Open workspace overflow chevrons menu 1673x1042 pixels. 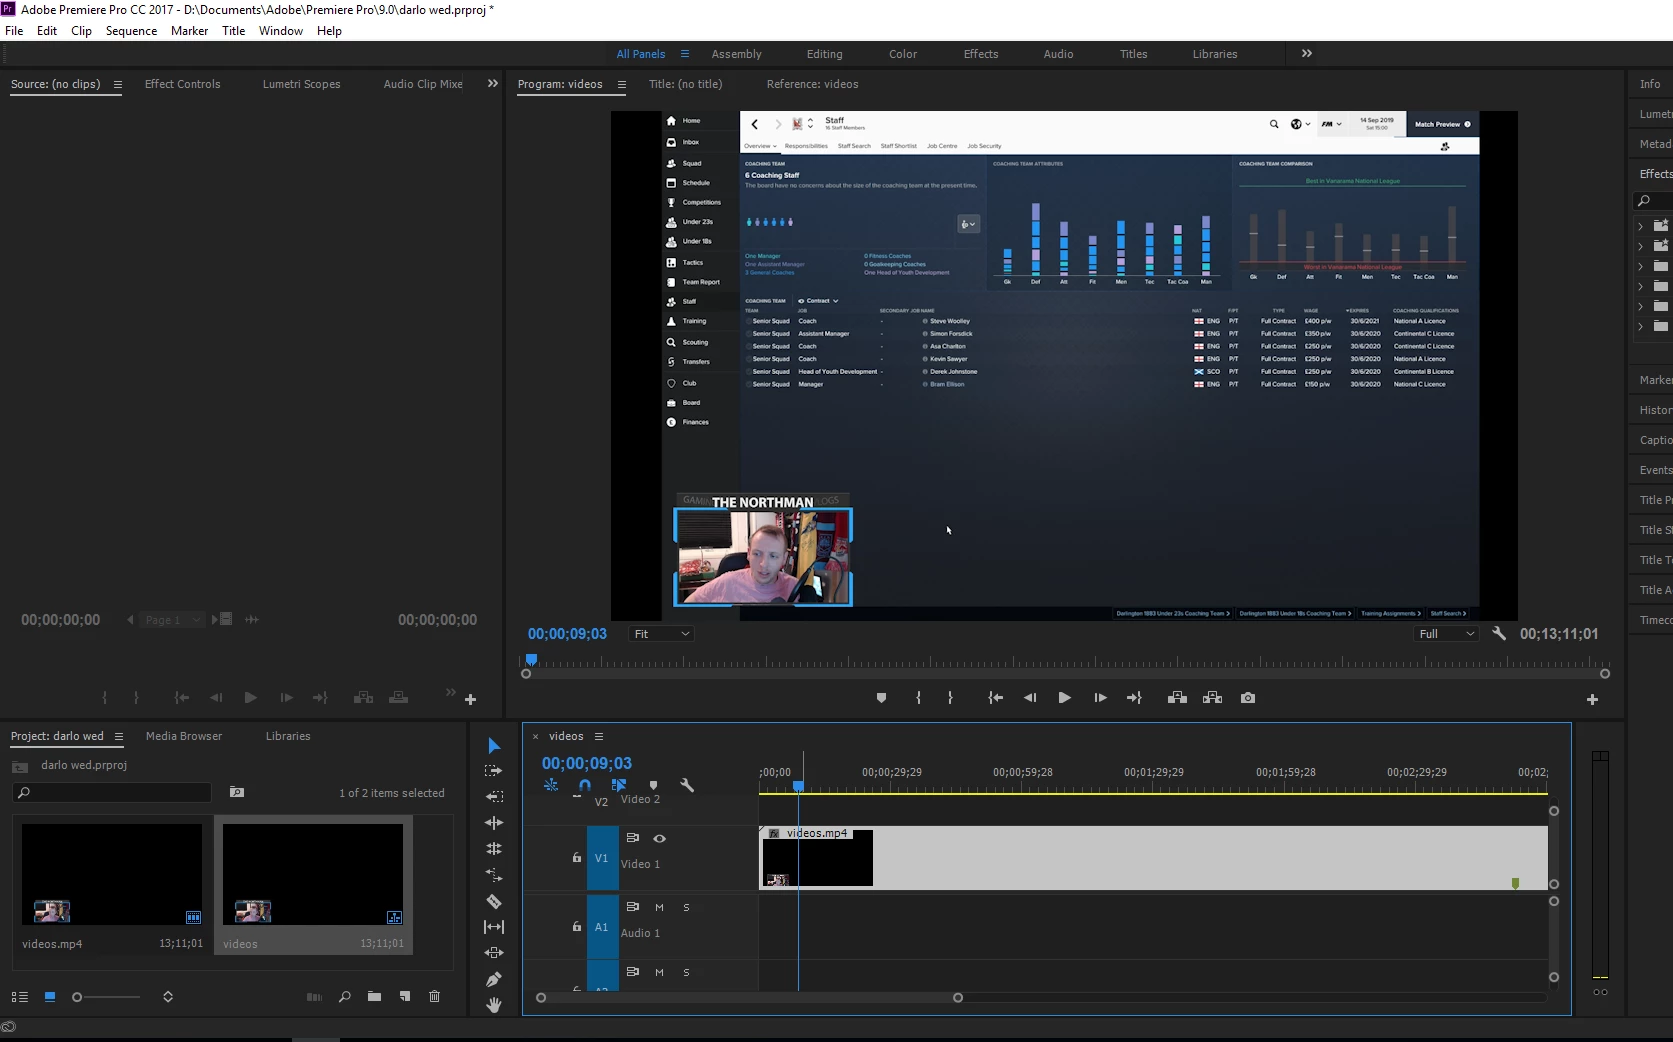[x=1307, y=54]
